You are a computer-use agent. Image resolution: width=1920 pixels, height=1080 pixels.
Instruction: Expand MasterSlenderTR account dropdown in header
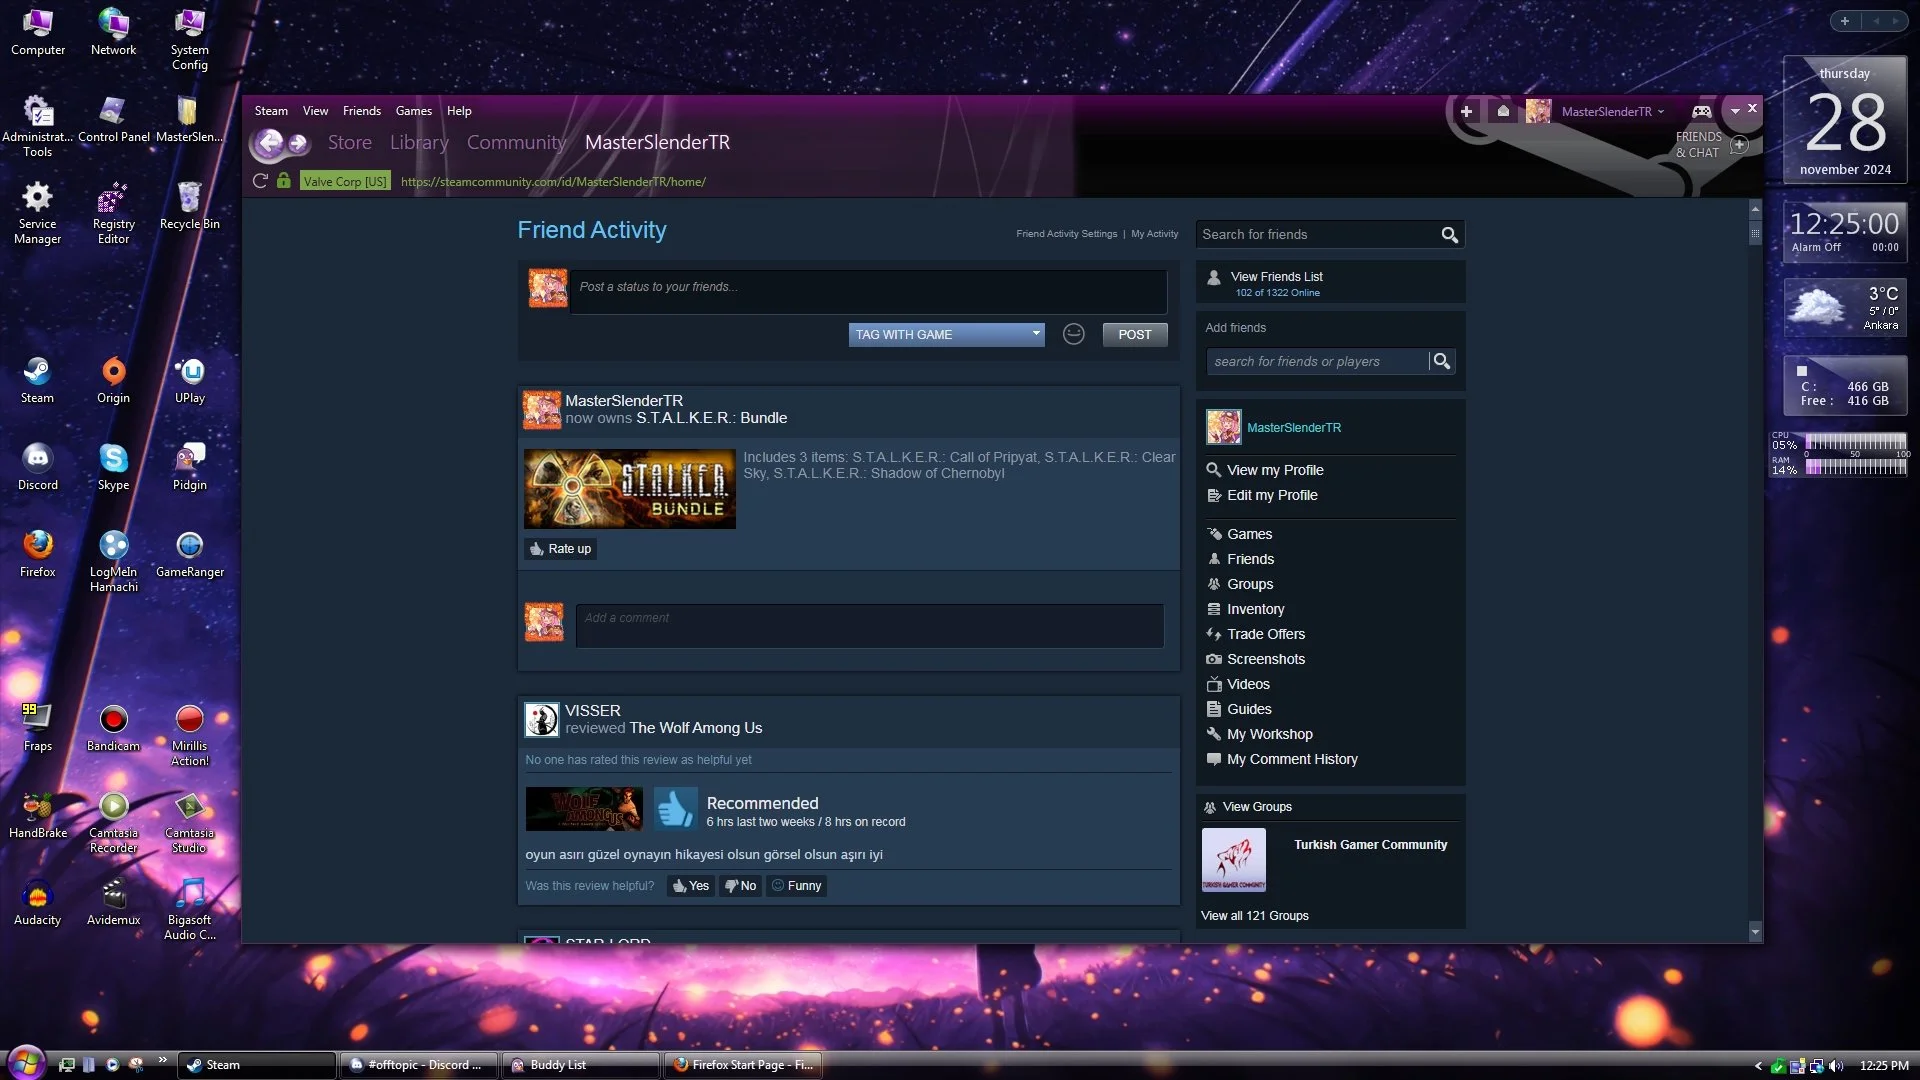click(1613, 111)
